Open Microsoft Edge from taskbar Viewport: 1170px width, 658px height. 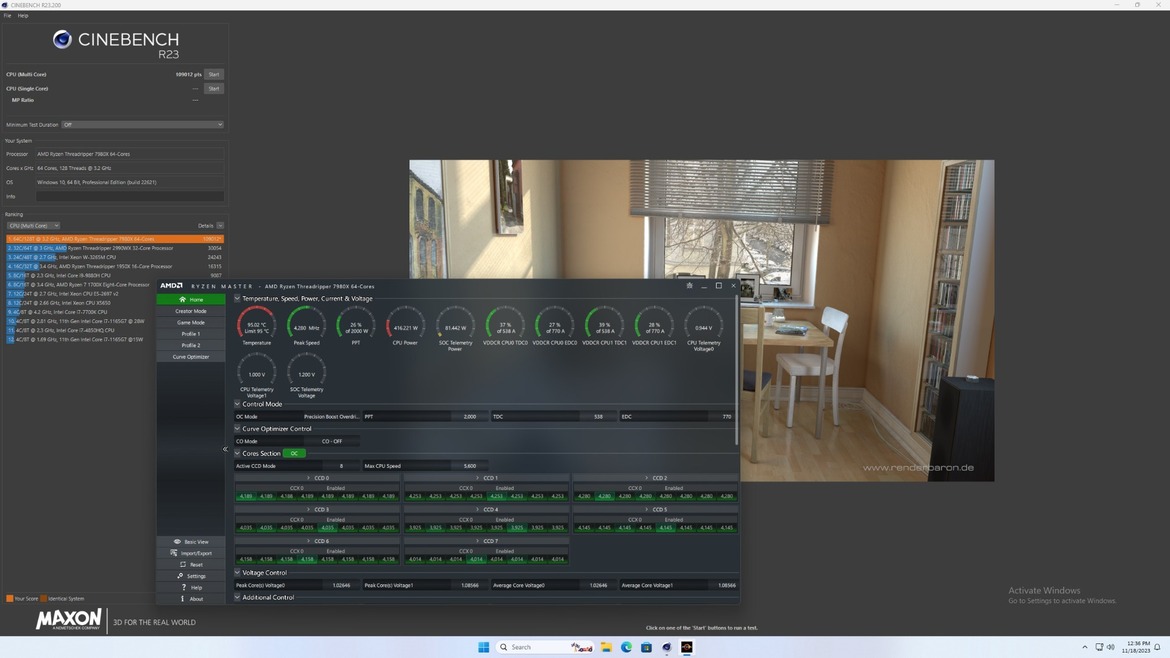(626, 647)
